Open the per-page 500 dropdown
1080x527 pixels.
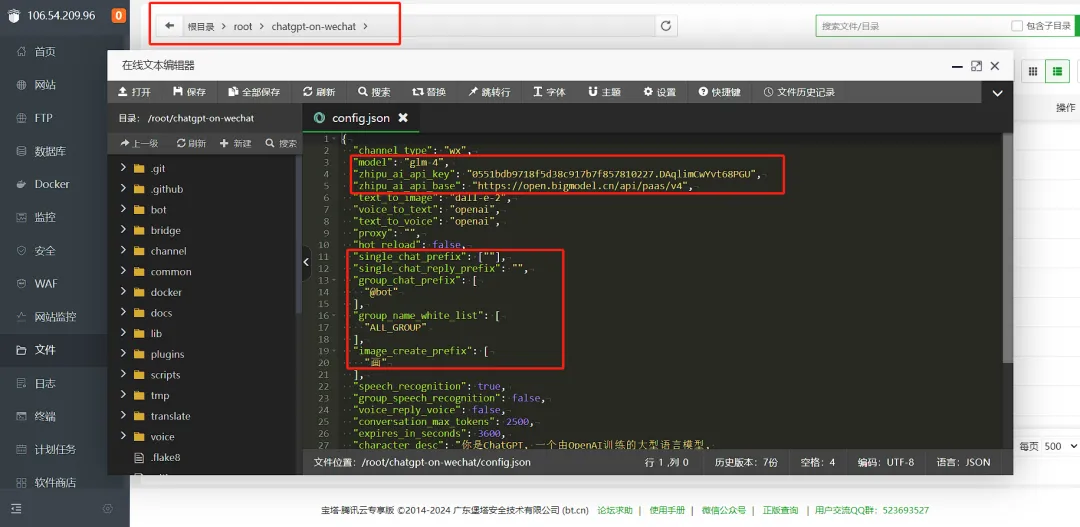(1060, 446)
